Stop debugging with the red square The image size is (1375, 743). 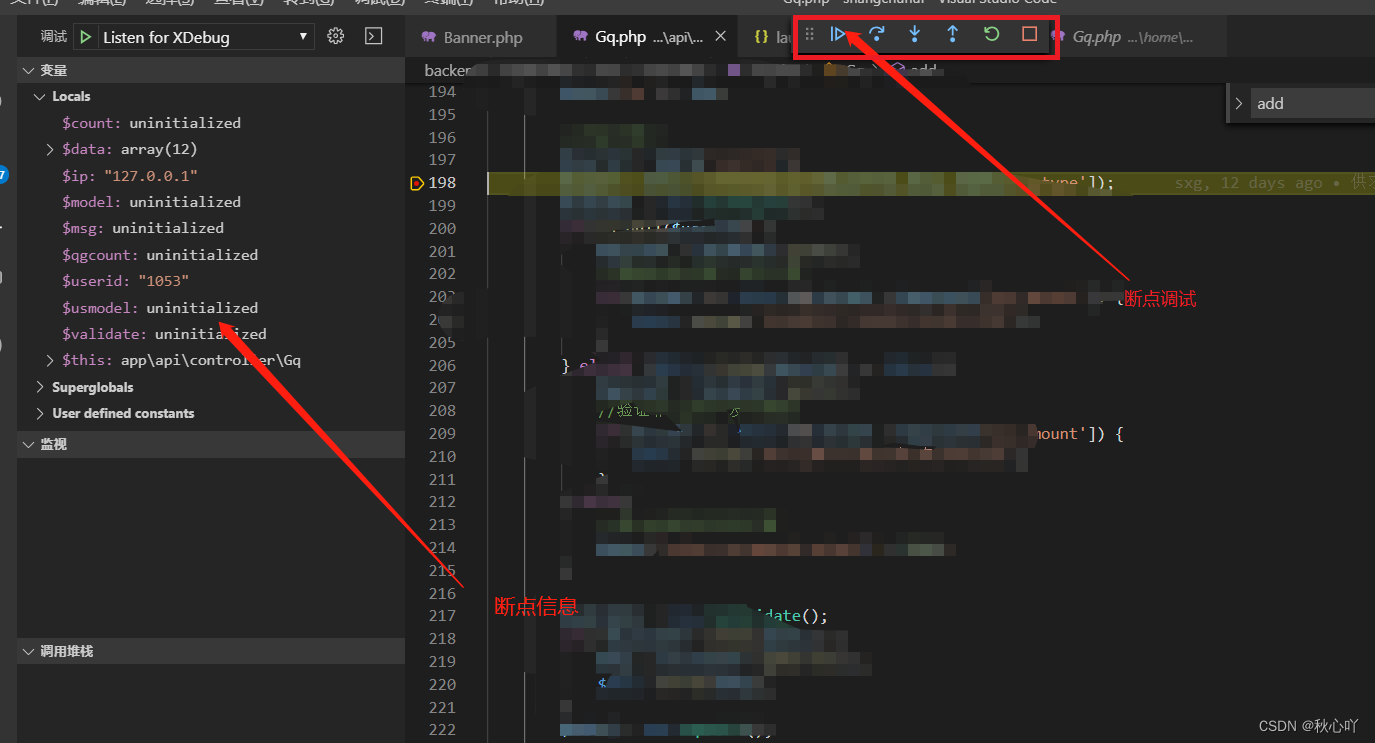click(1029, 34)
